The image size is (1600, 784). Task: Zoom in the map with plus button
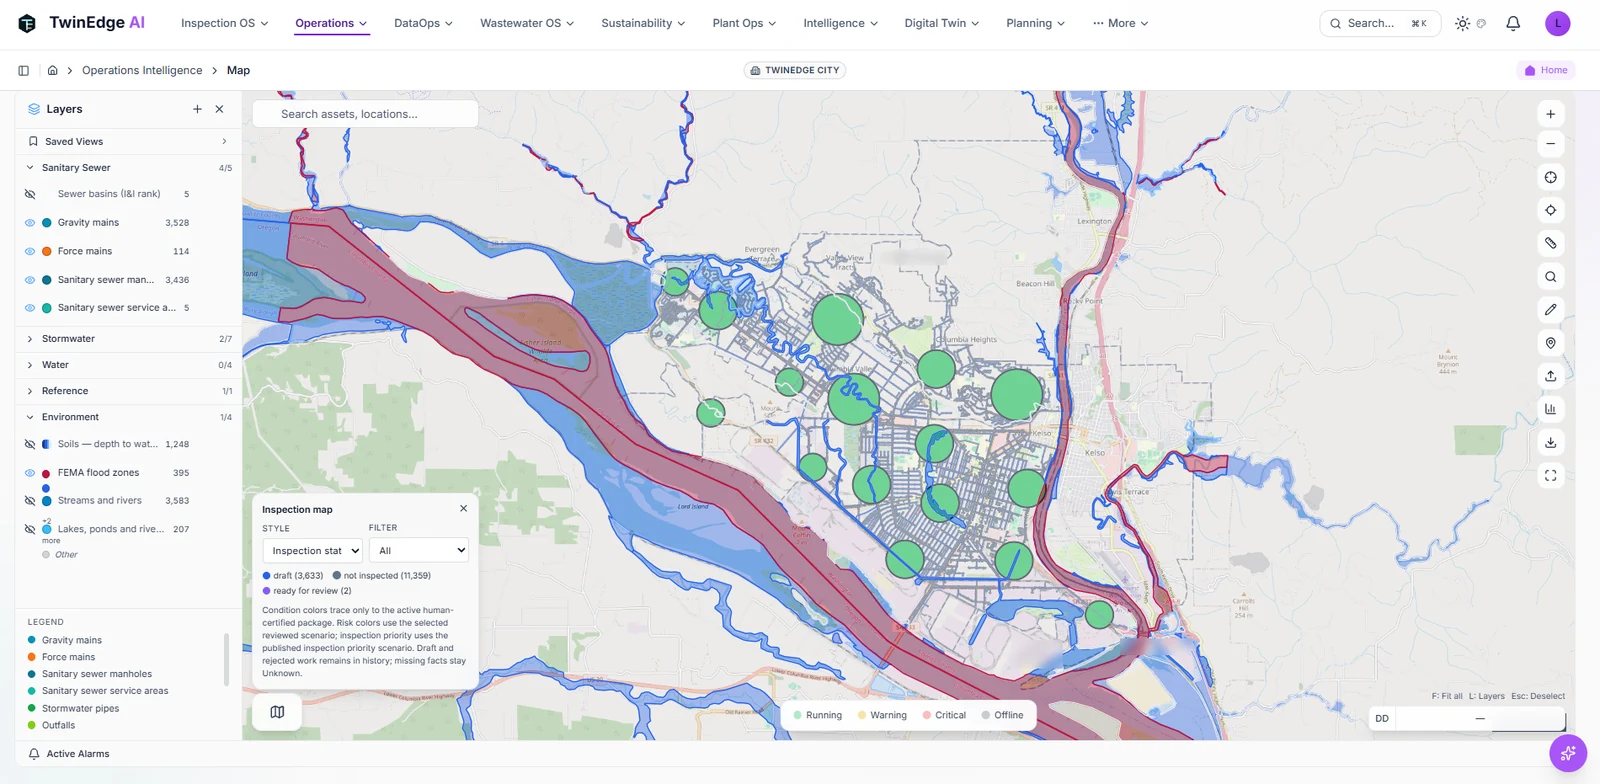[x=1550, y=114]
